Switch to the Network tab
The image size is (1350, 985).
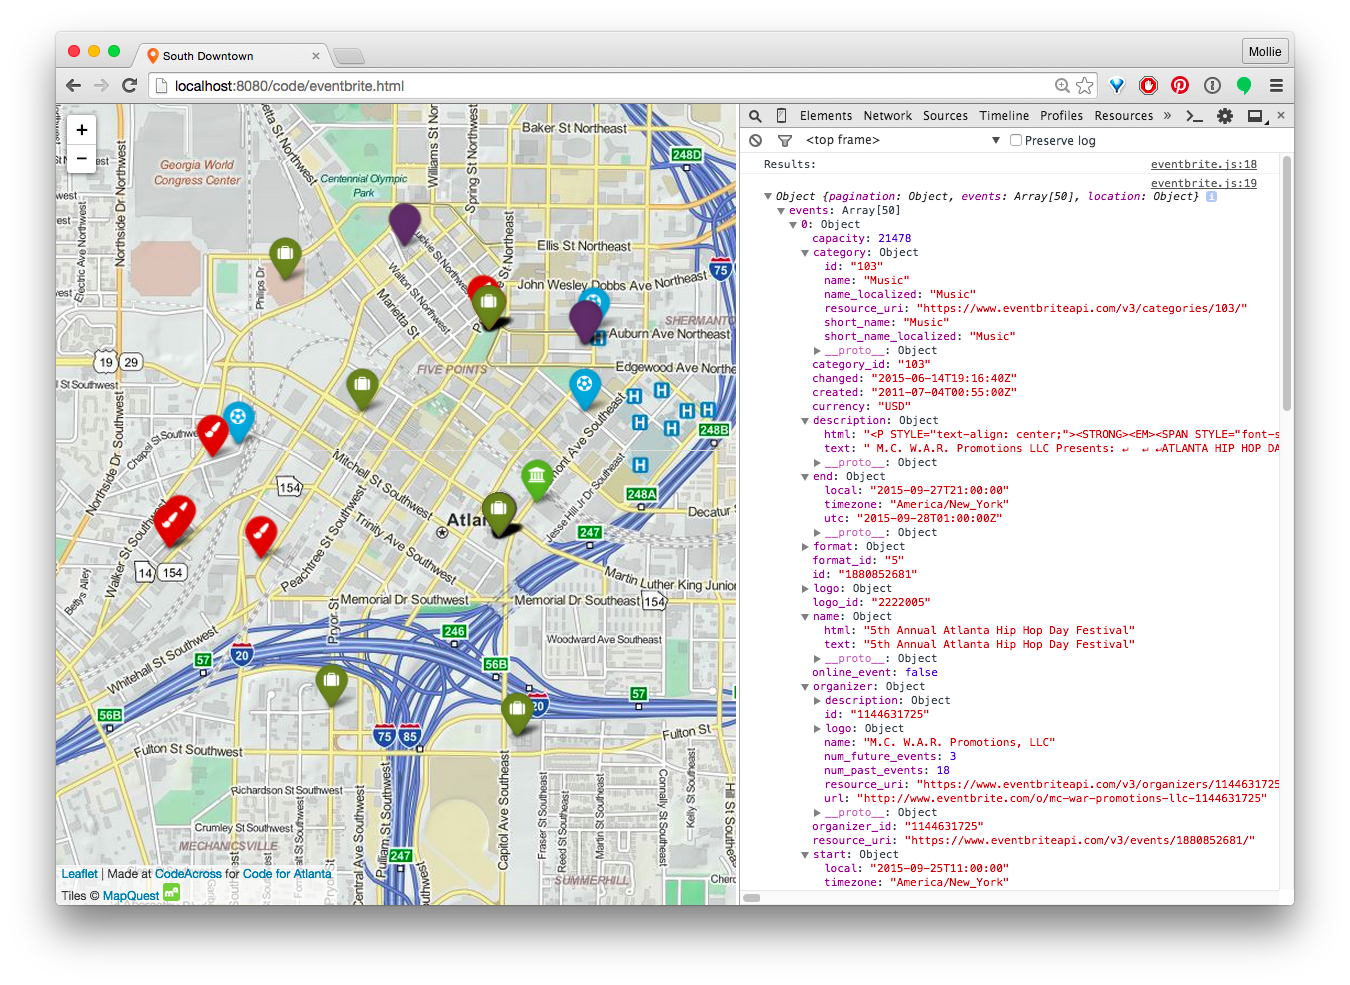click(887, 116)
